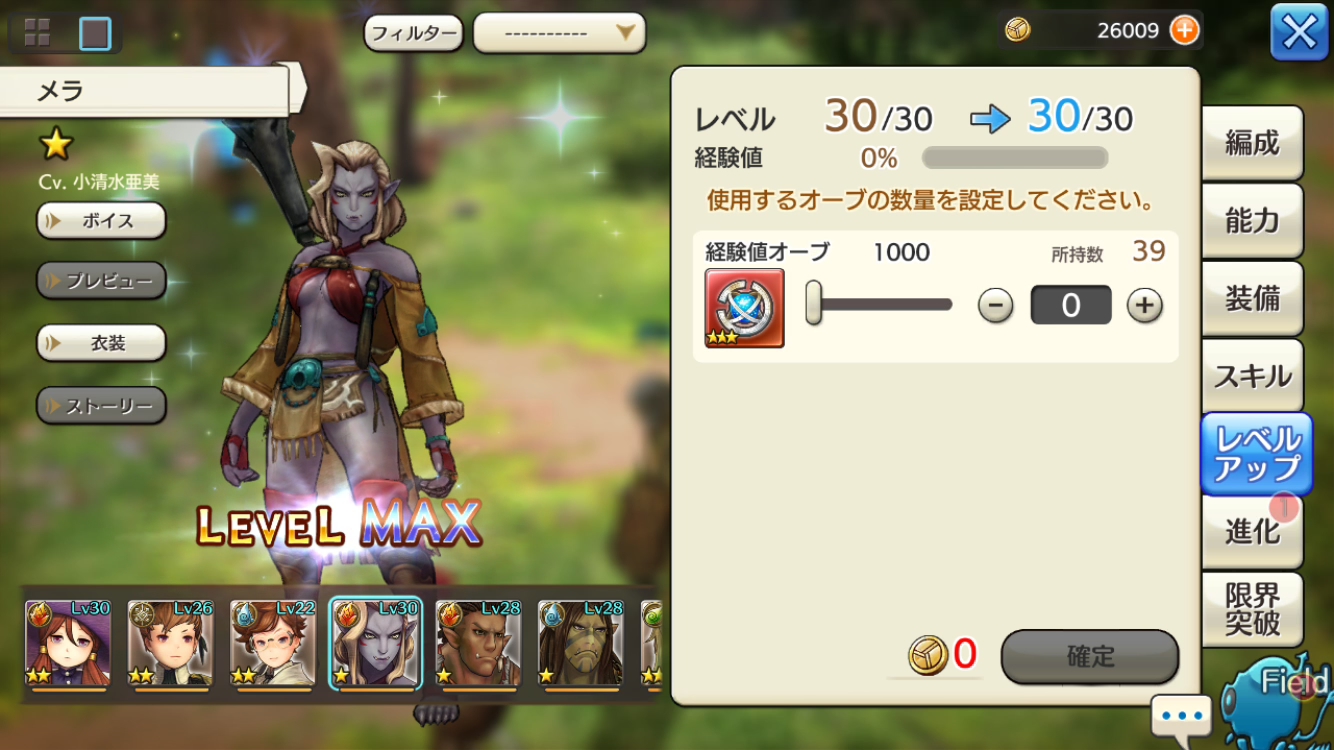Switch to single character view icon
The image size is (1334, 750).
95,33
